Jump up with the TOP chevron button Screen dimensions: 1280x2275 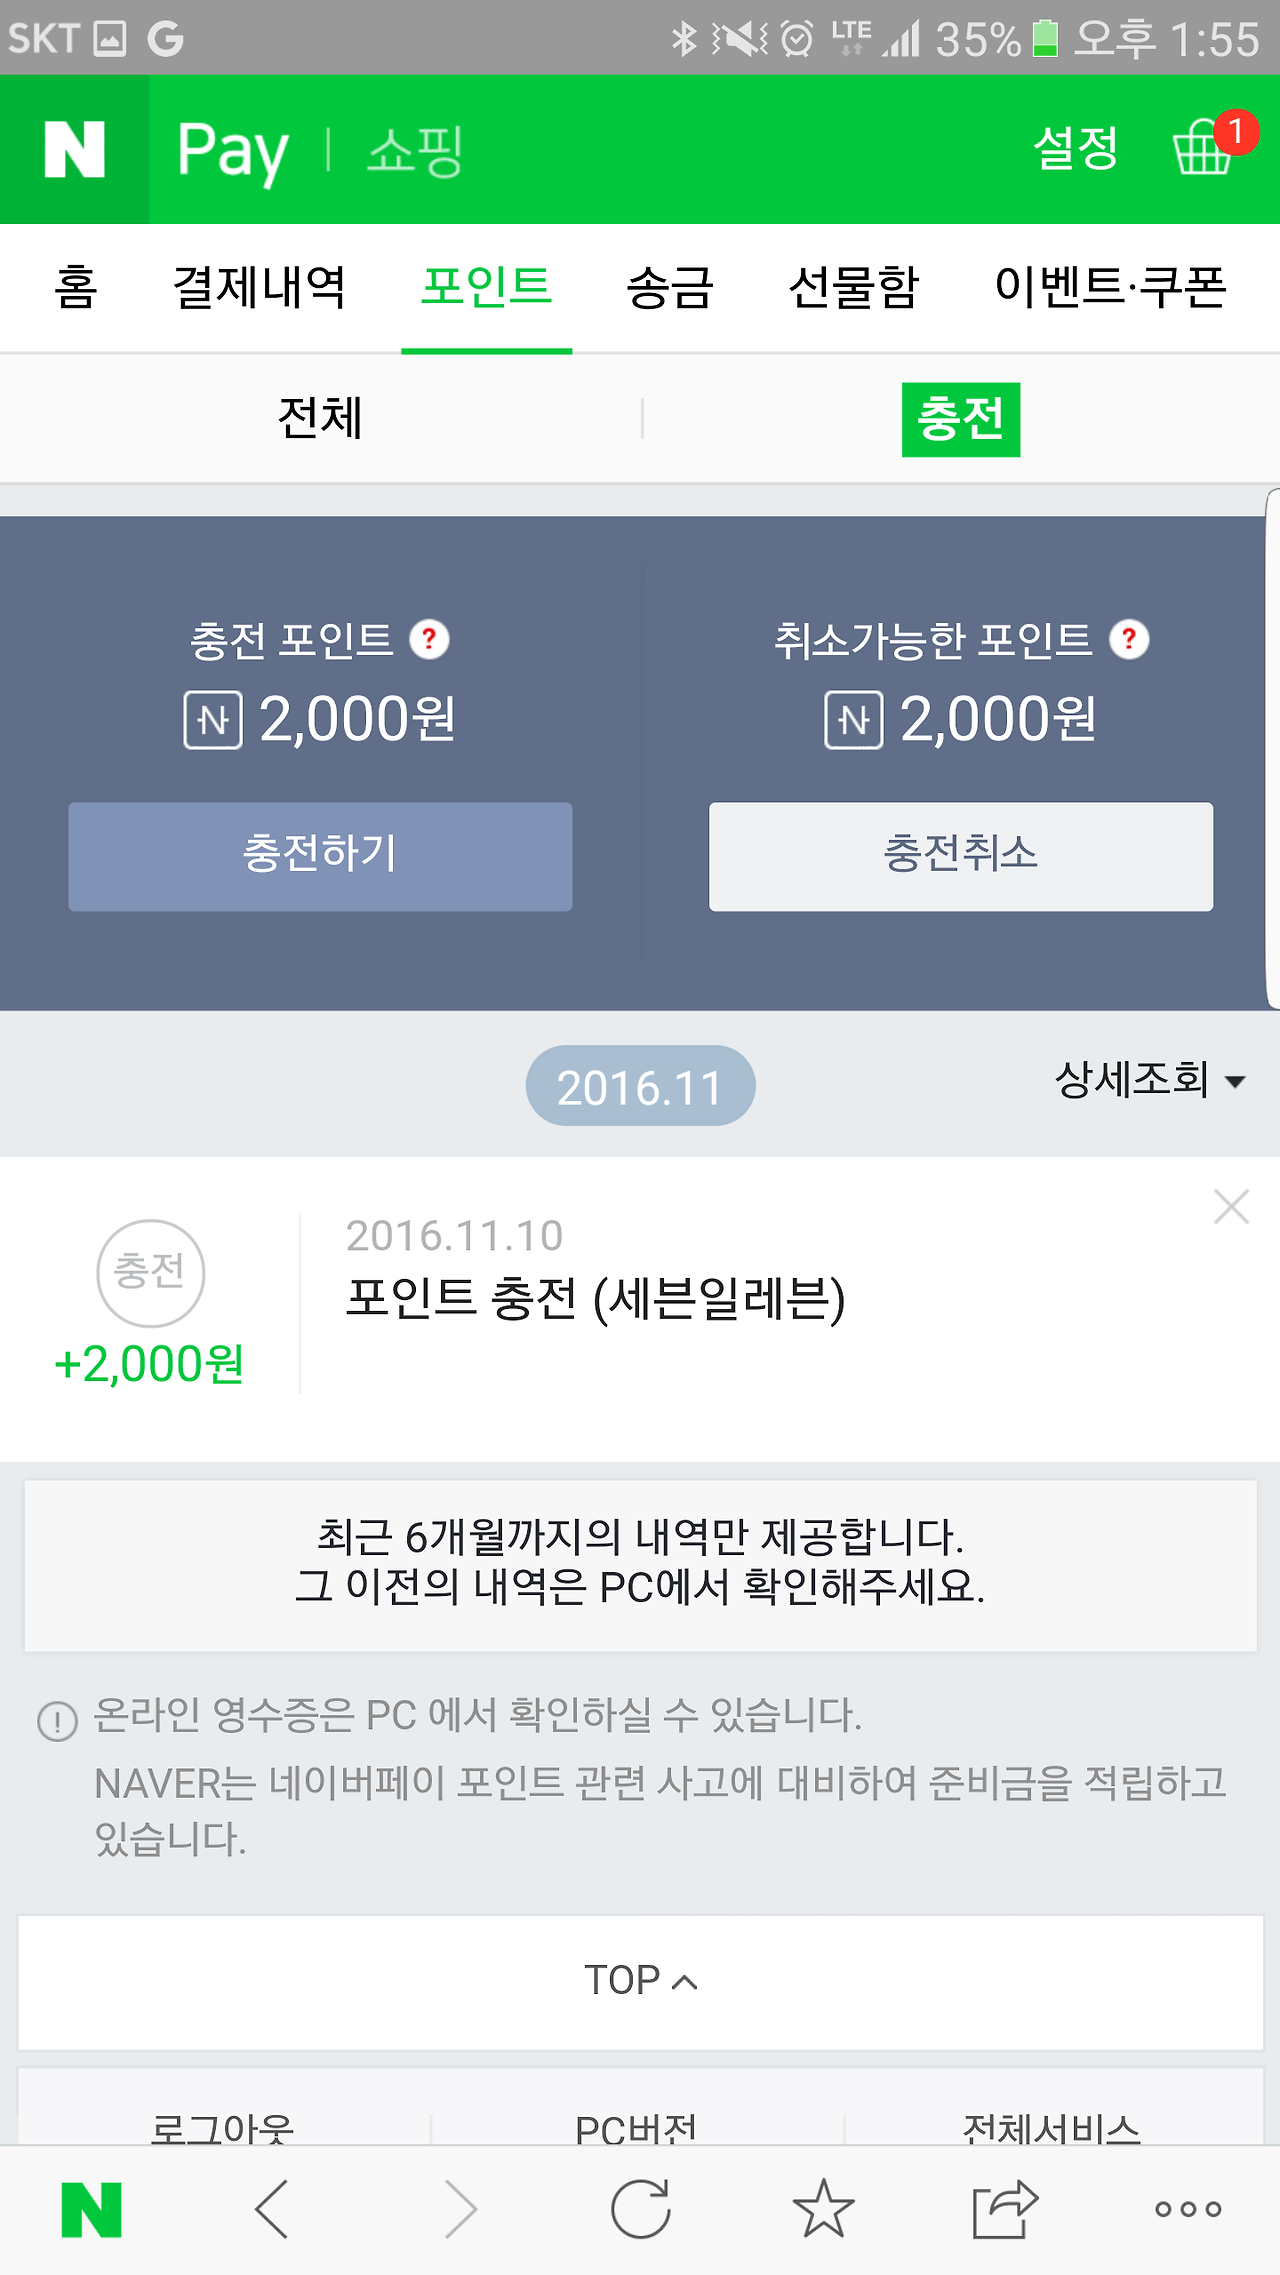pyautogui.click(x=640, y=1982)
